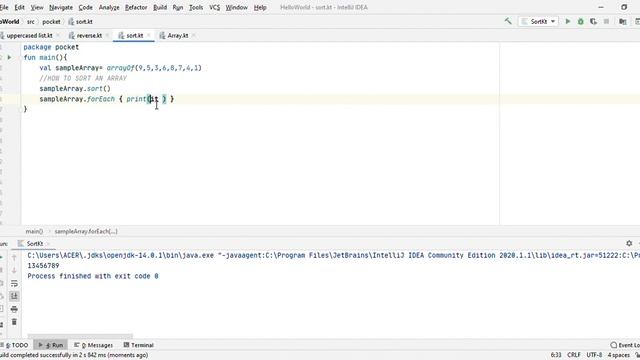
Task: Open the VCS menu
Action: 214,7
